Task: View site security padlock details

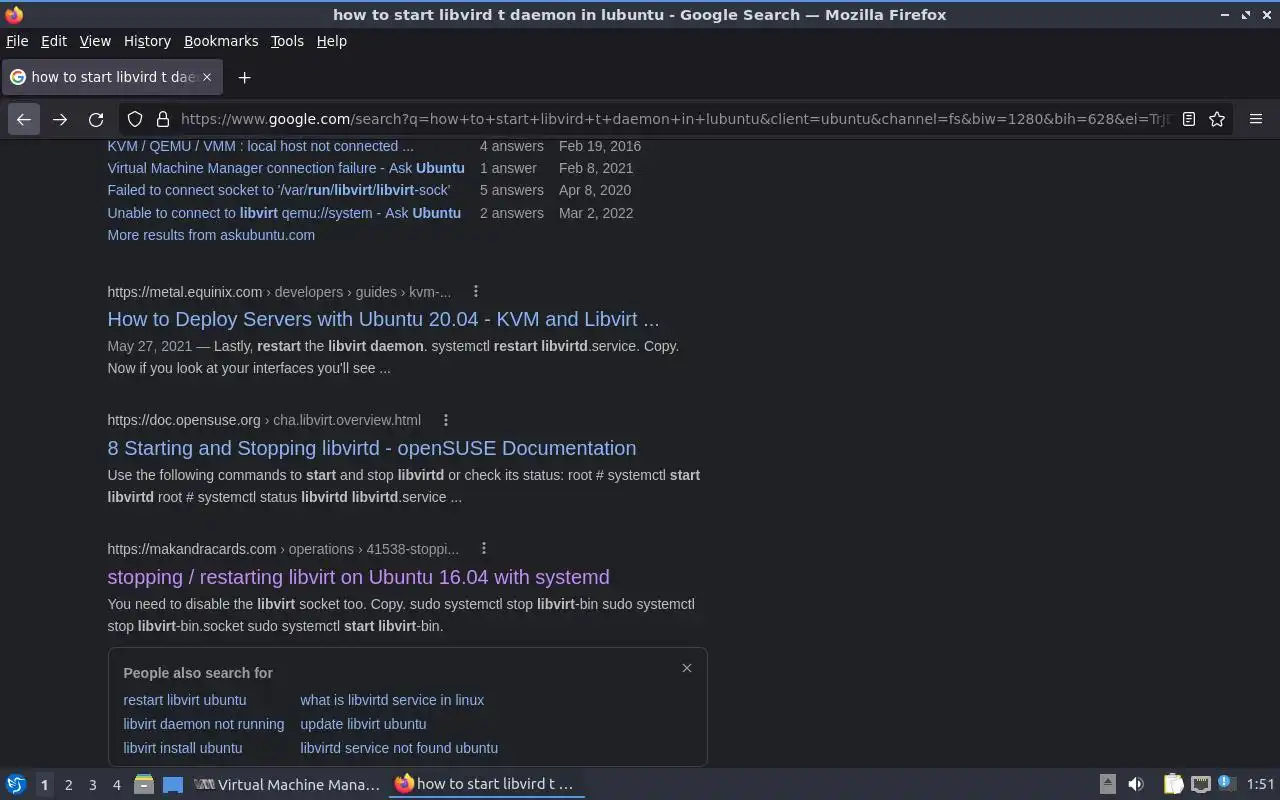Action: coord(163,119)
